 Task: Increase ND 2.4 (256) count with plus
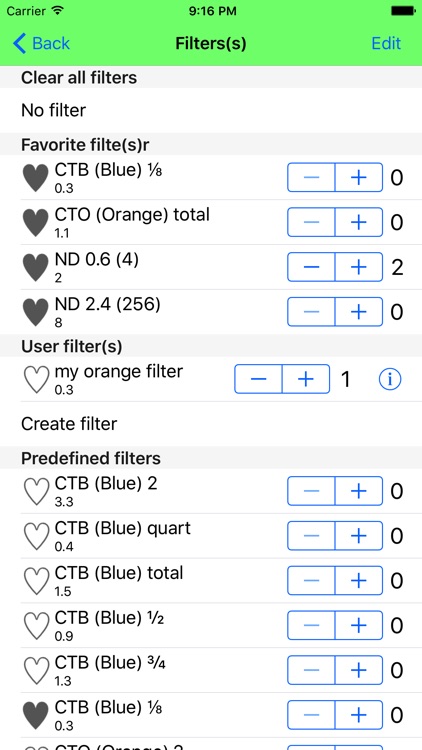pyautogui.click(x=359, y=312)
